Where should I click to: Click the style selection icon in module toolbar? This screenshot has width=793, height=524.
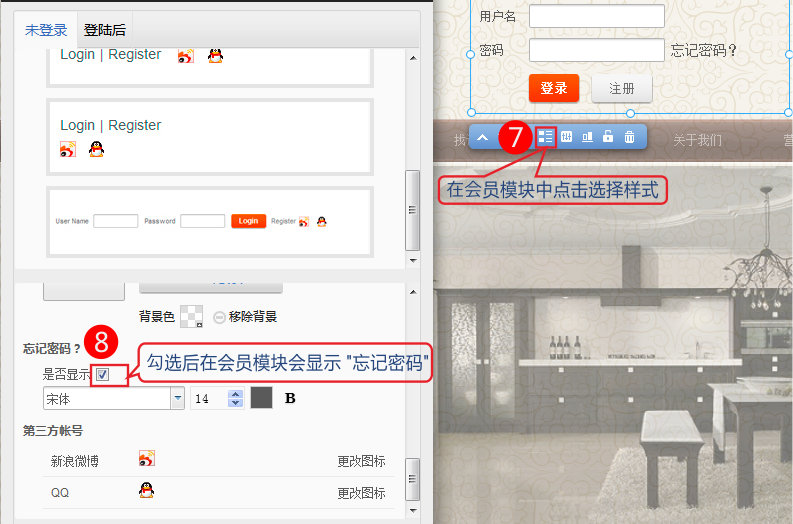point(545,137)
